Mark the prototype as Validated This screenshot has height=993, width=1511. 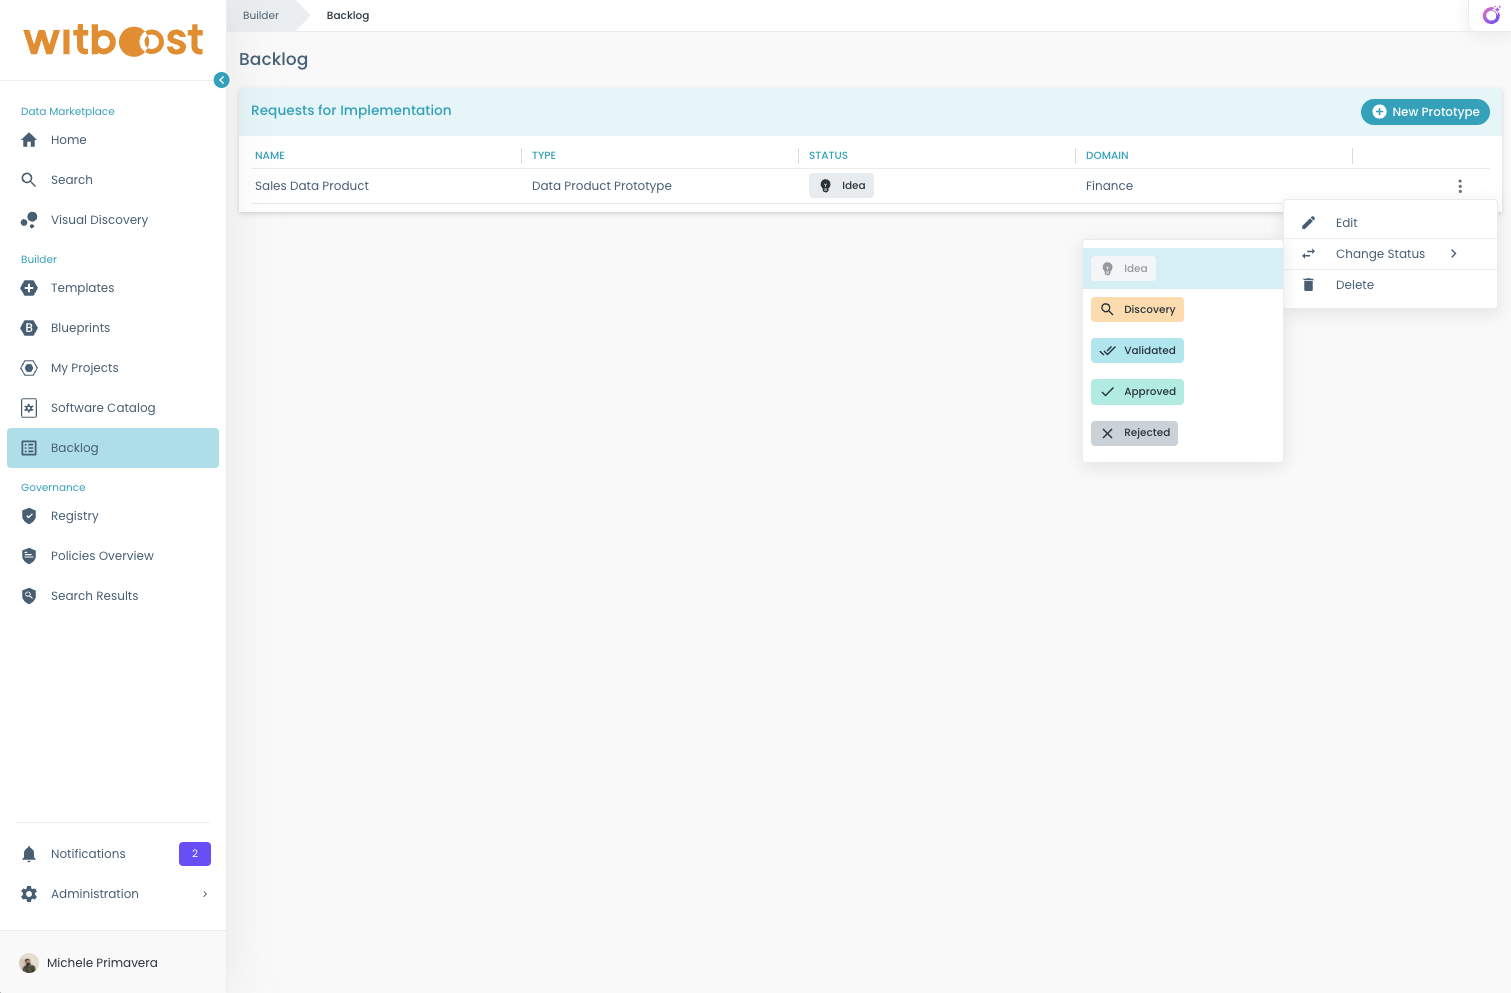(x=1137, y=350)
